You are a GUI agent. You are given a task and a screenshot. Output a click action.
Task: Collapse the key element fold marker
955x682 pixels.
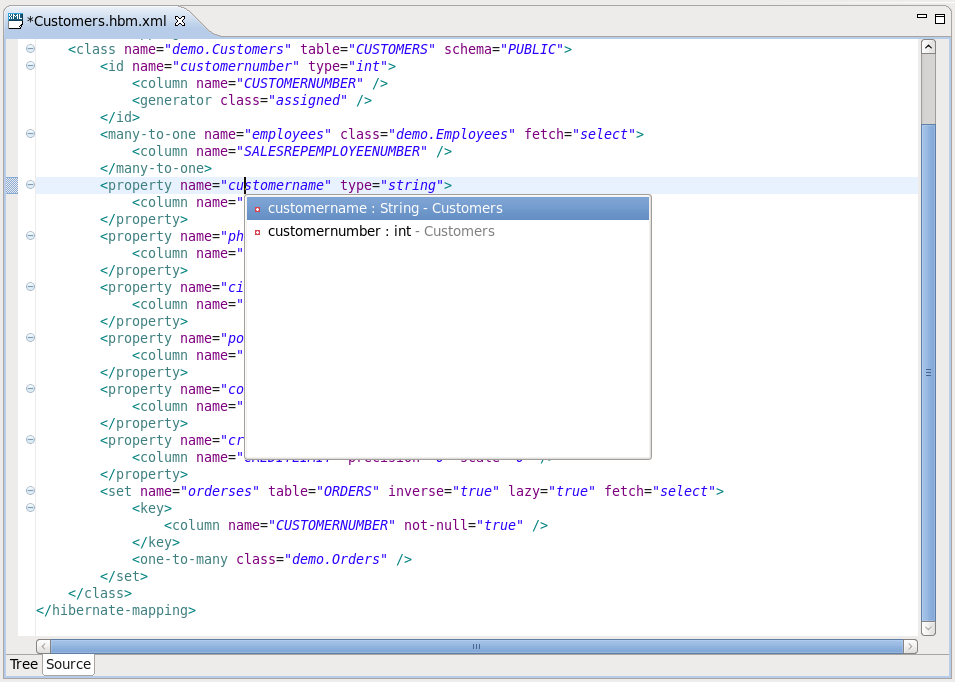[x=29, y=508]
